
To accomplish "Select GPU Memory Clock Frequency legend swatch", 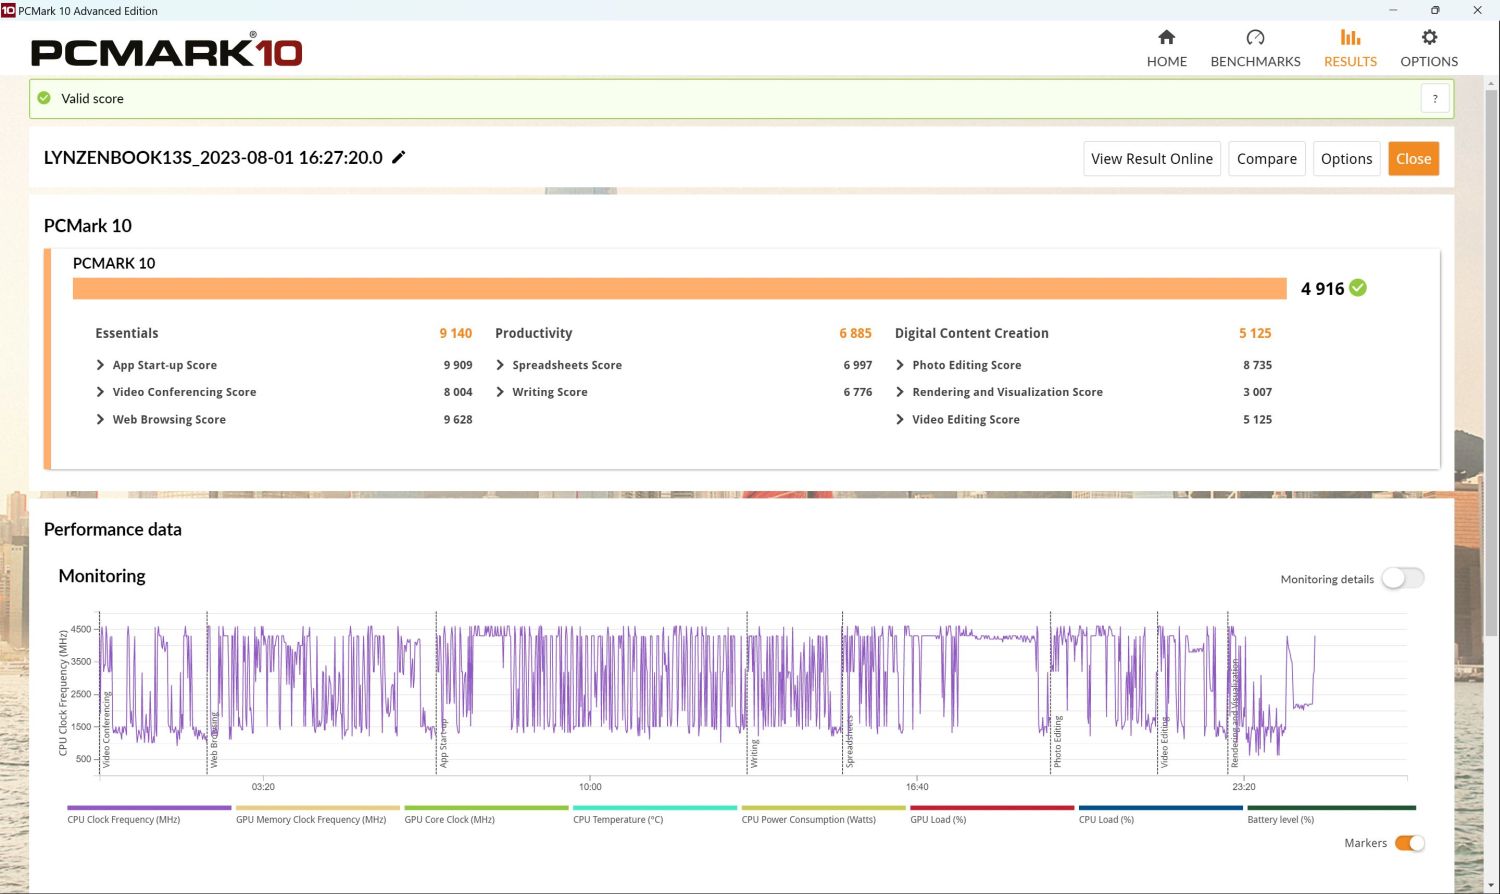I will coord(318,808).
